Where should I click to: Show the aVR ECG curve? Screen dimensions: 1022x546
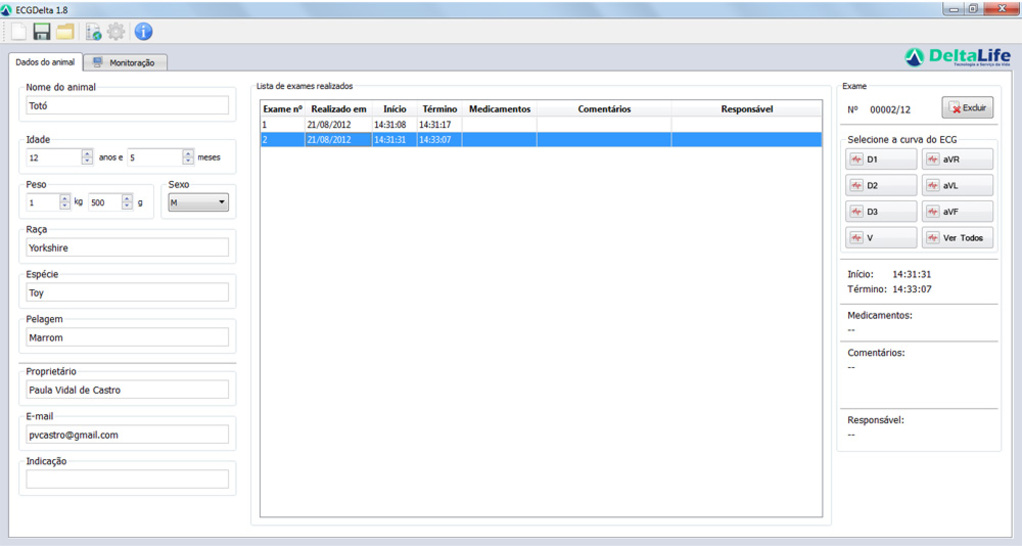957,159
